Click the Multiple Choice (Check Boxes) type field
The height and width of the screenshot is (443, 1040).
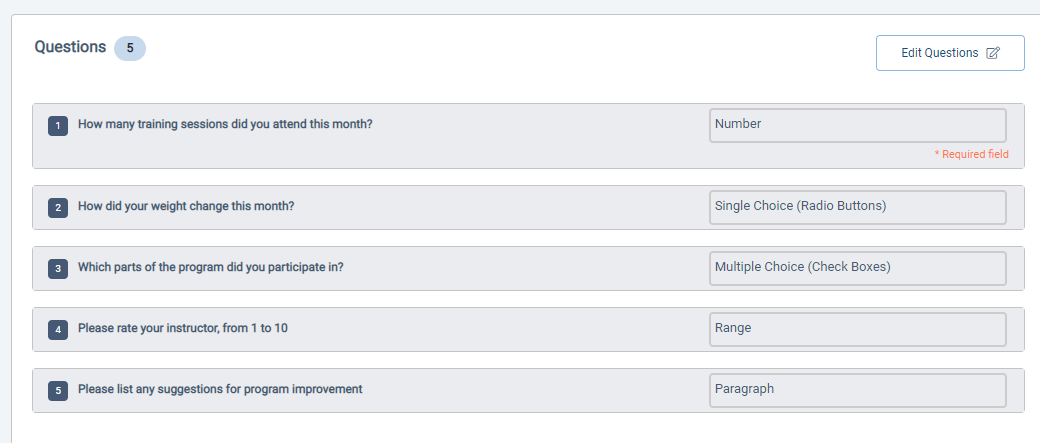pyautogui.click(x=857, y=268)
